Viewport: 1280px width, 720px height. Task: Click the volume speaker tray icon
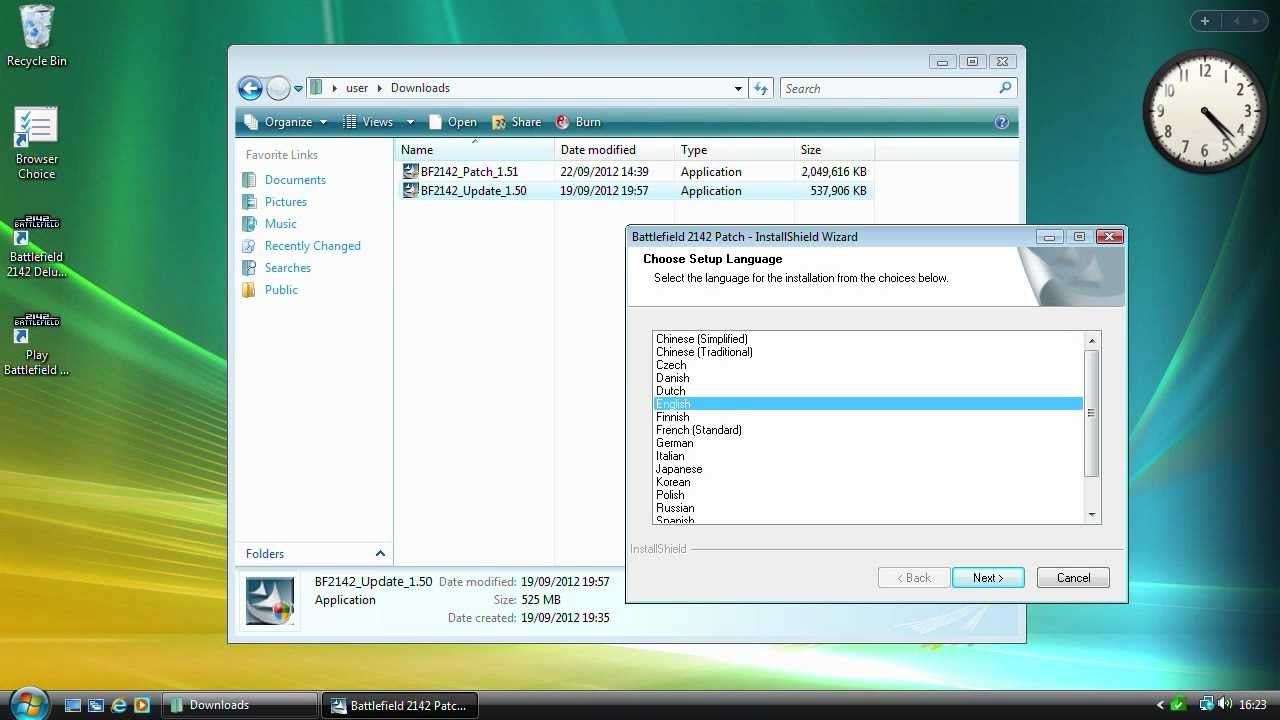pyautogui.click(x=1225, y=704)
